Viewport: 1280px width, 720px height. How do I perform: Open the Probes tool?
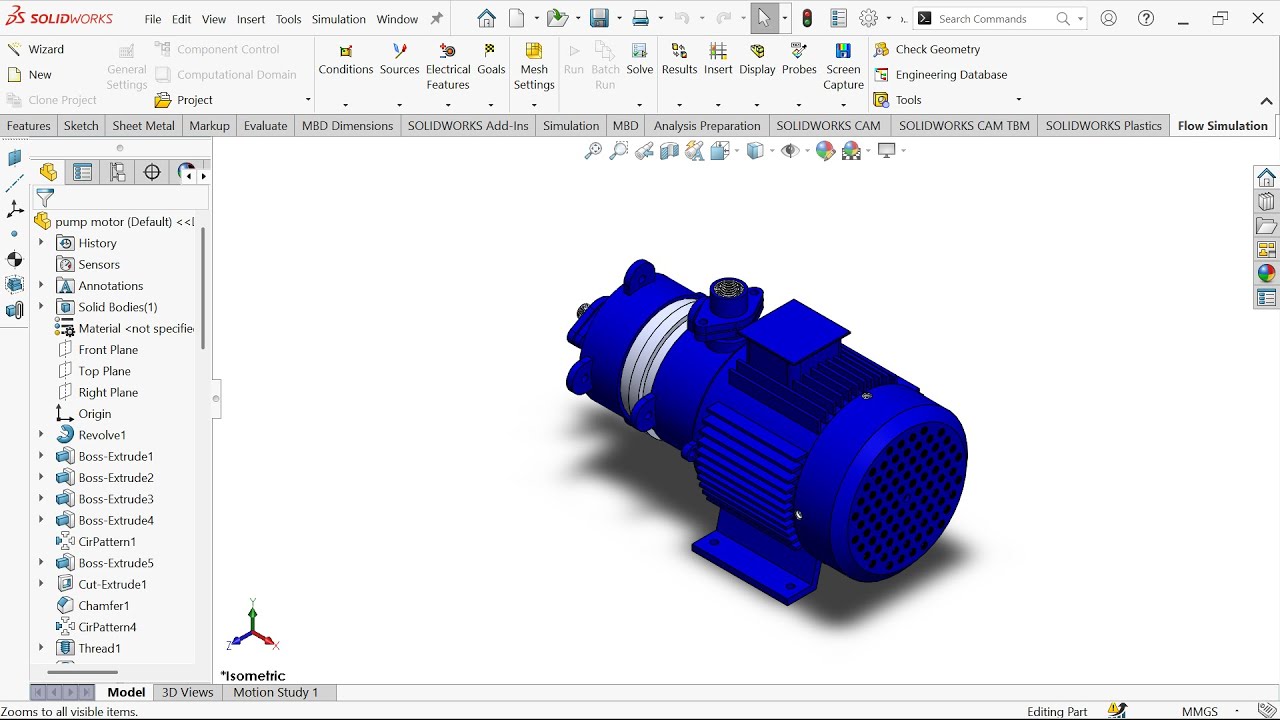[x=799, y=60]
